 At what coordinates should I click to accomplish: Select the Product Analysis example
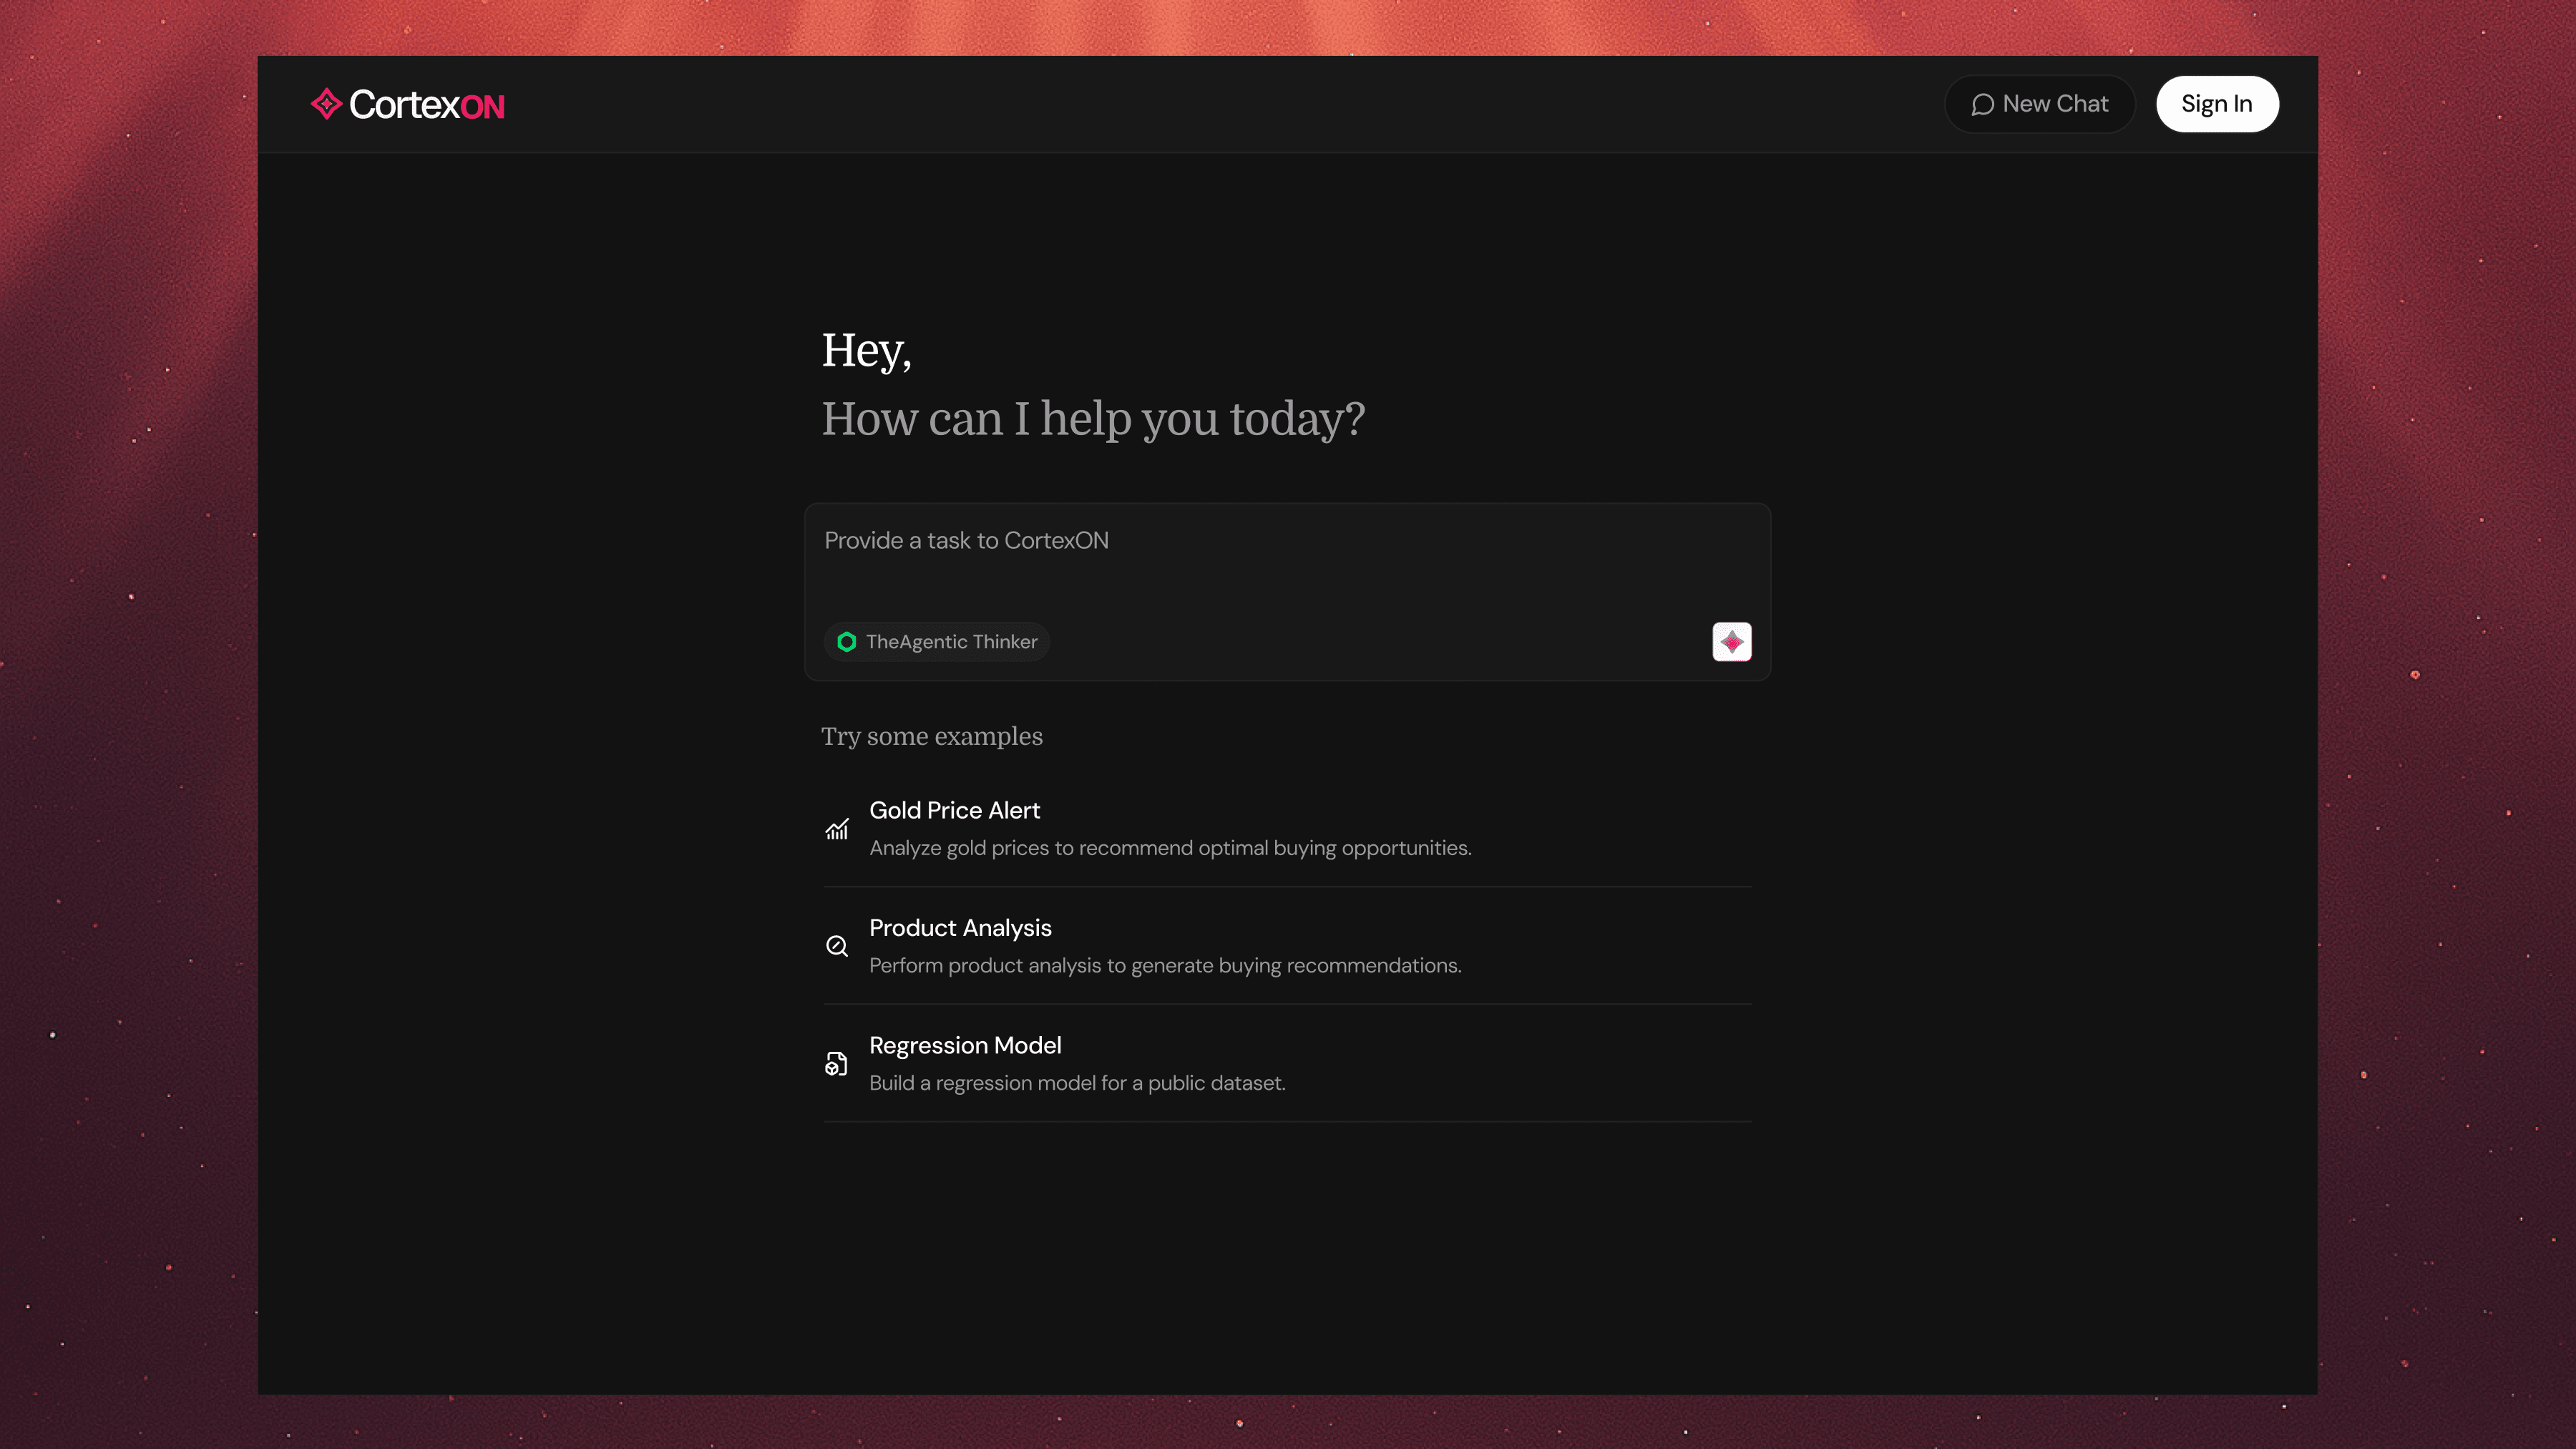[x=1287, y=946]
